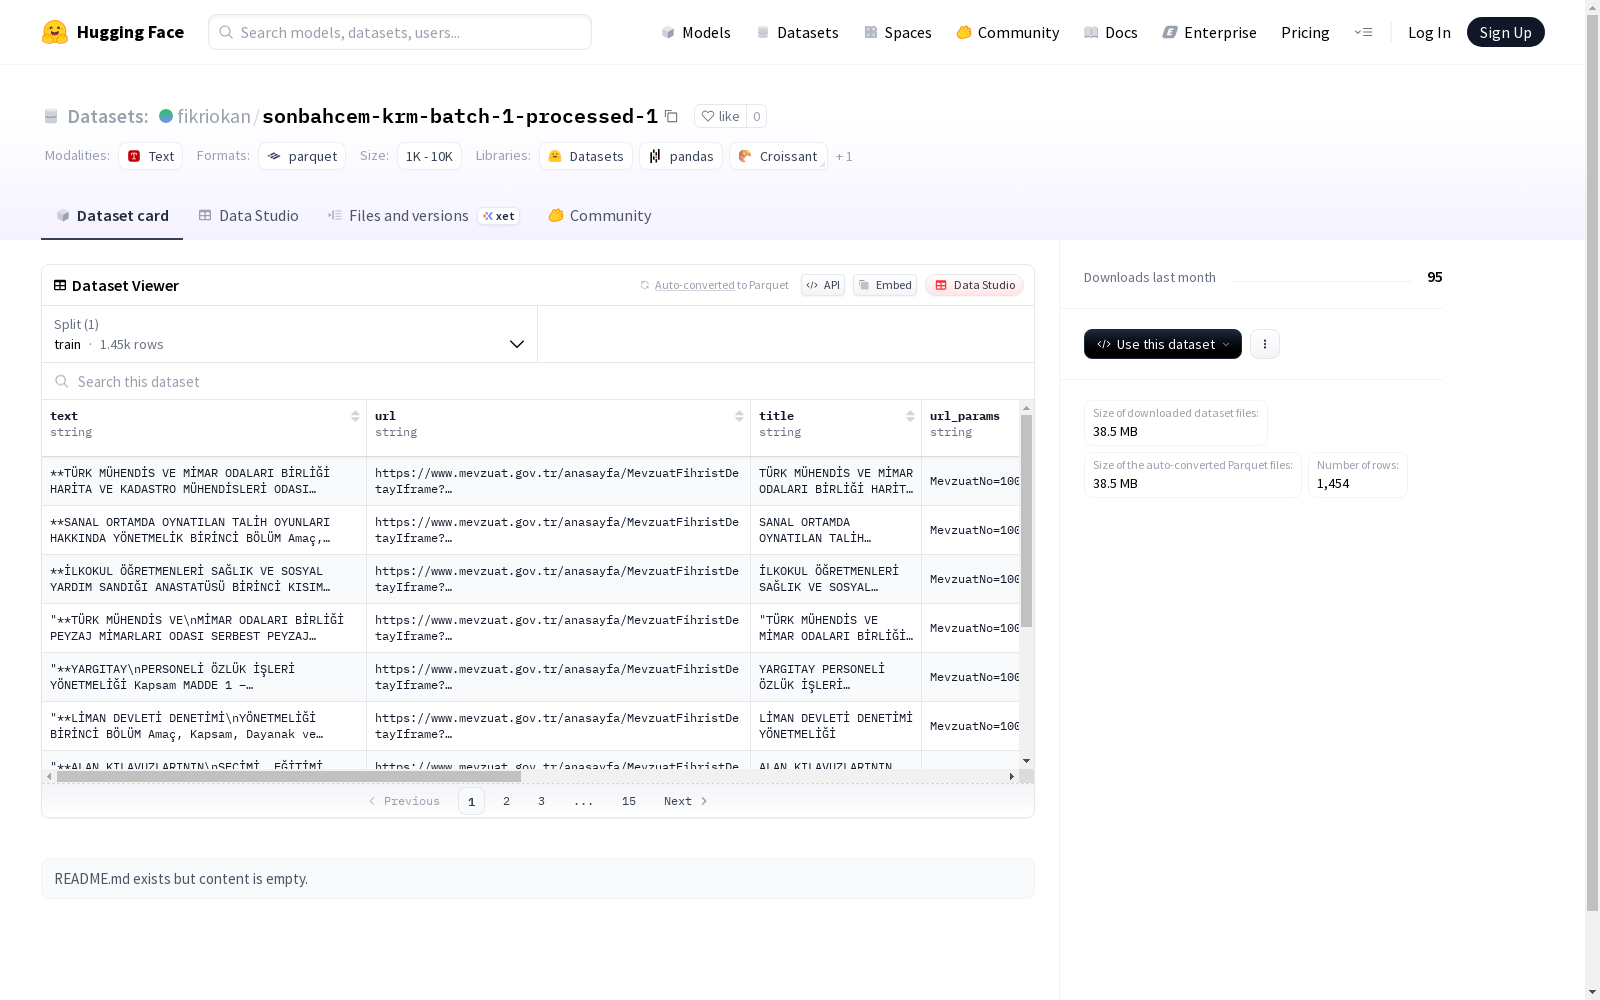Click the Sign Up button
This screenshot has width=1600, height=1000.
click(1505, 32)
